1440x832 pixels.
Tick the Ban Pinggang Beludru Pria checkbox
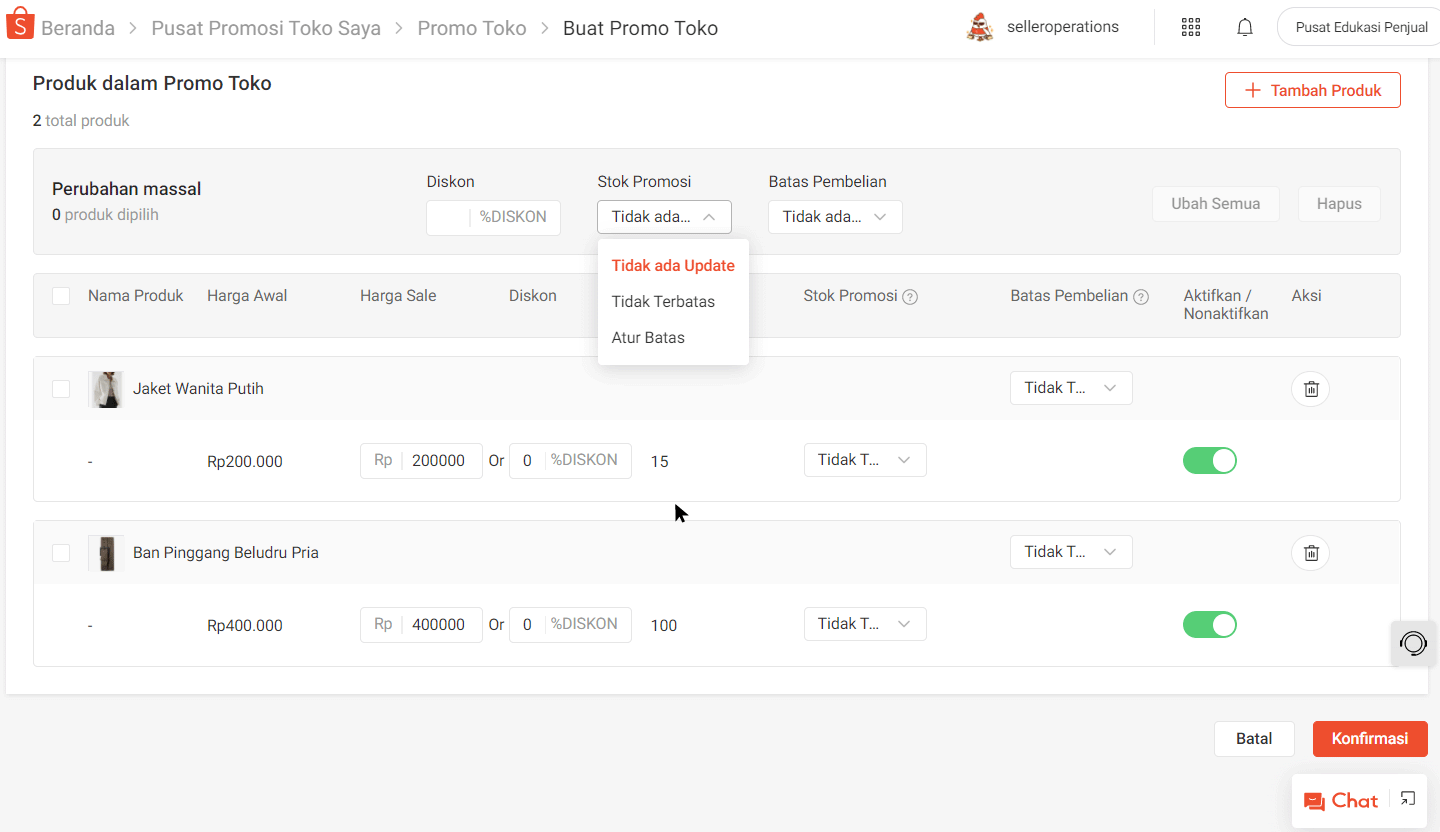pos(61,553)
